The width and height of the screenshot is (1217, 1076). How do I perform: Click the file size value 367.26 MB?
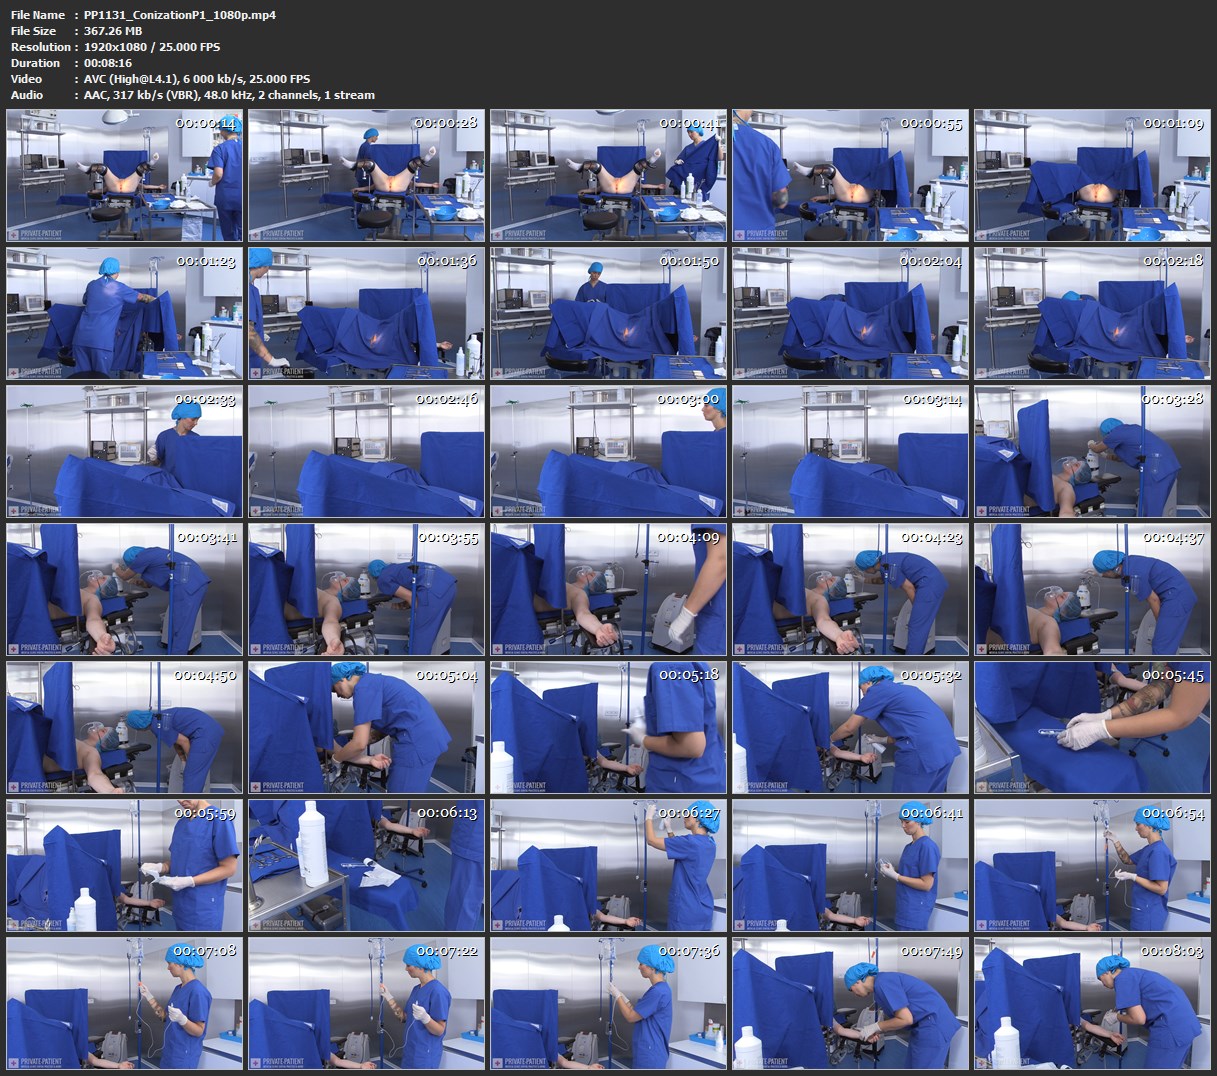coord(113,31)
